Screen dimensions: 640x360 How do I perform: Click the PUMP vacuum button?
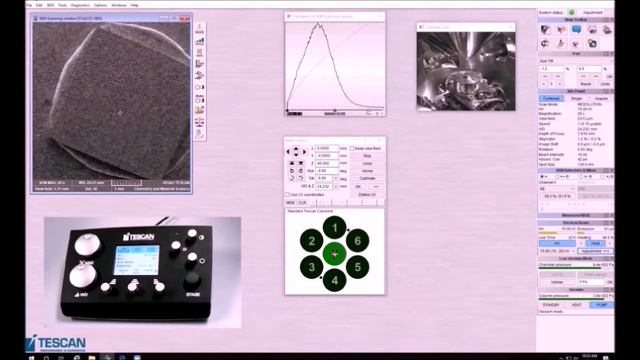[602, 305]
